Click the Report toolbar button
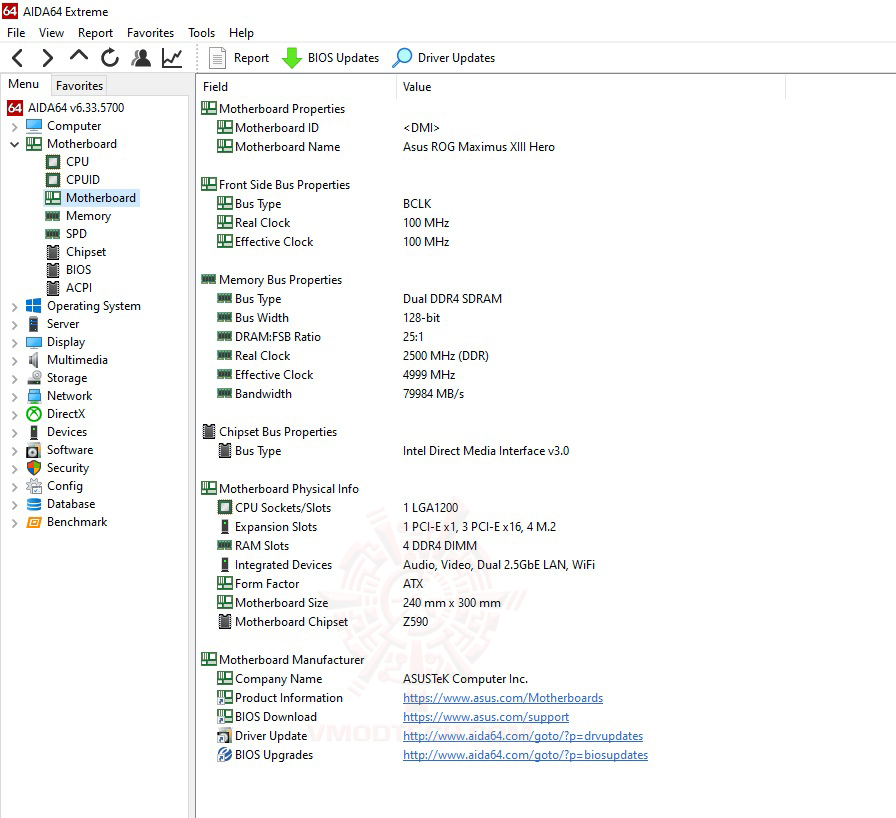Viewport: 896px width, 818px height. coord(239,58)
